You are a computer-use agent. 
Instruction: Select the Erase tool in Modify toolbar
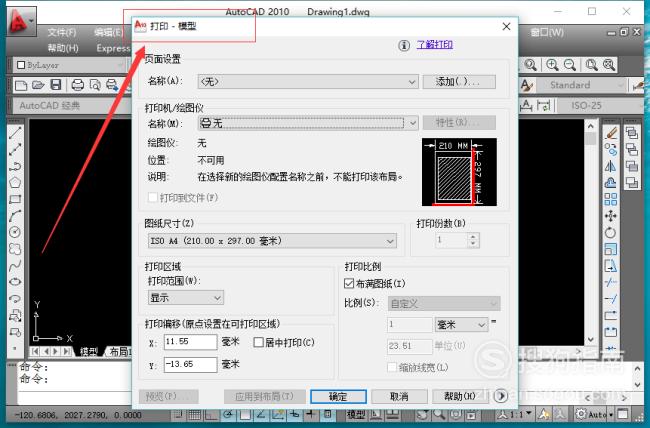(x=611, y=133)
